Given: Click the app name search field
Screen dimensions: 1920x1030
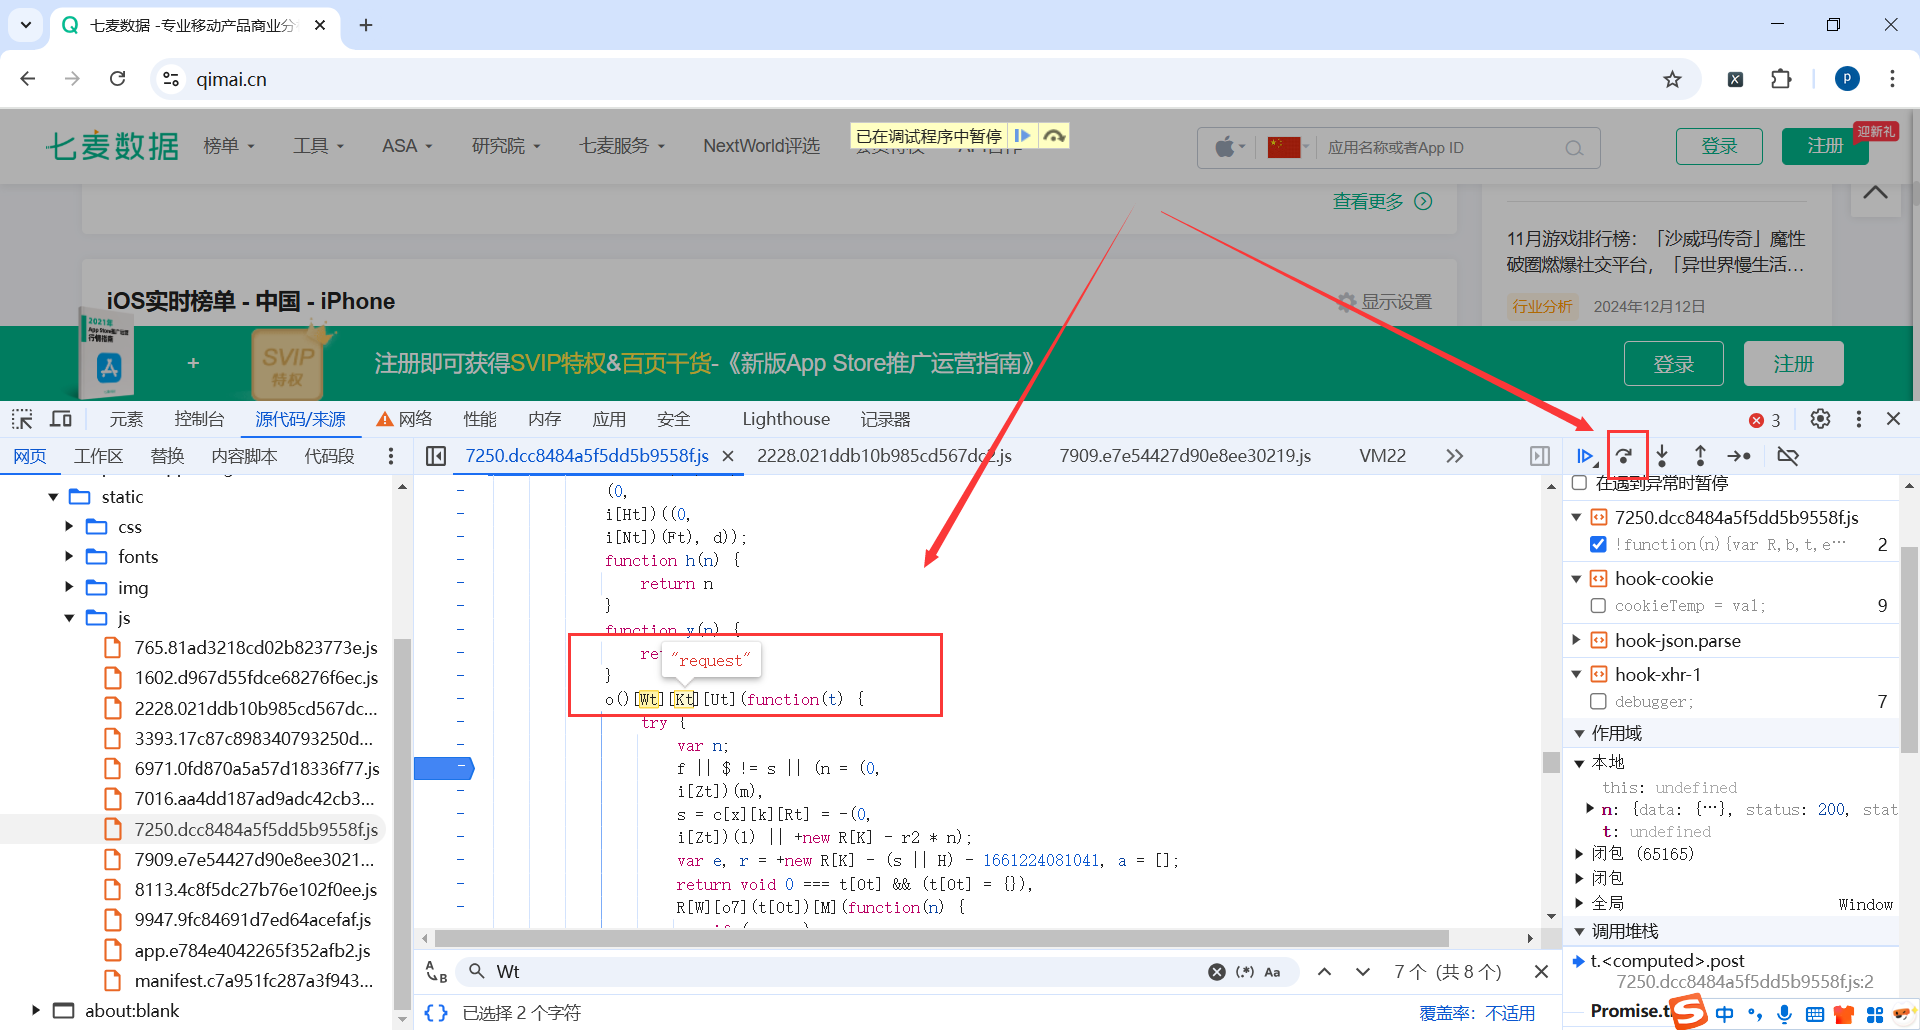Looking at the screenshot, I should [x=1440, y=148].
